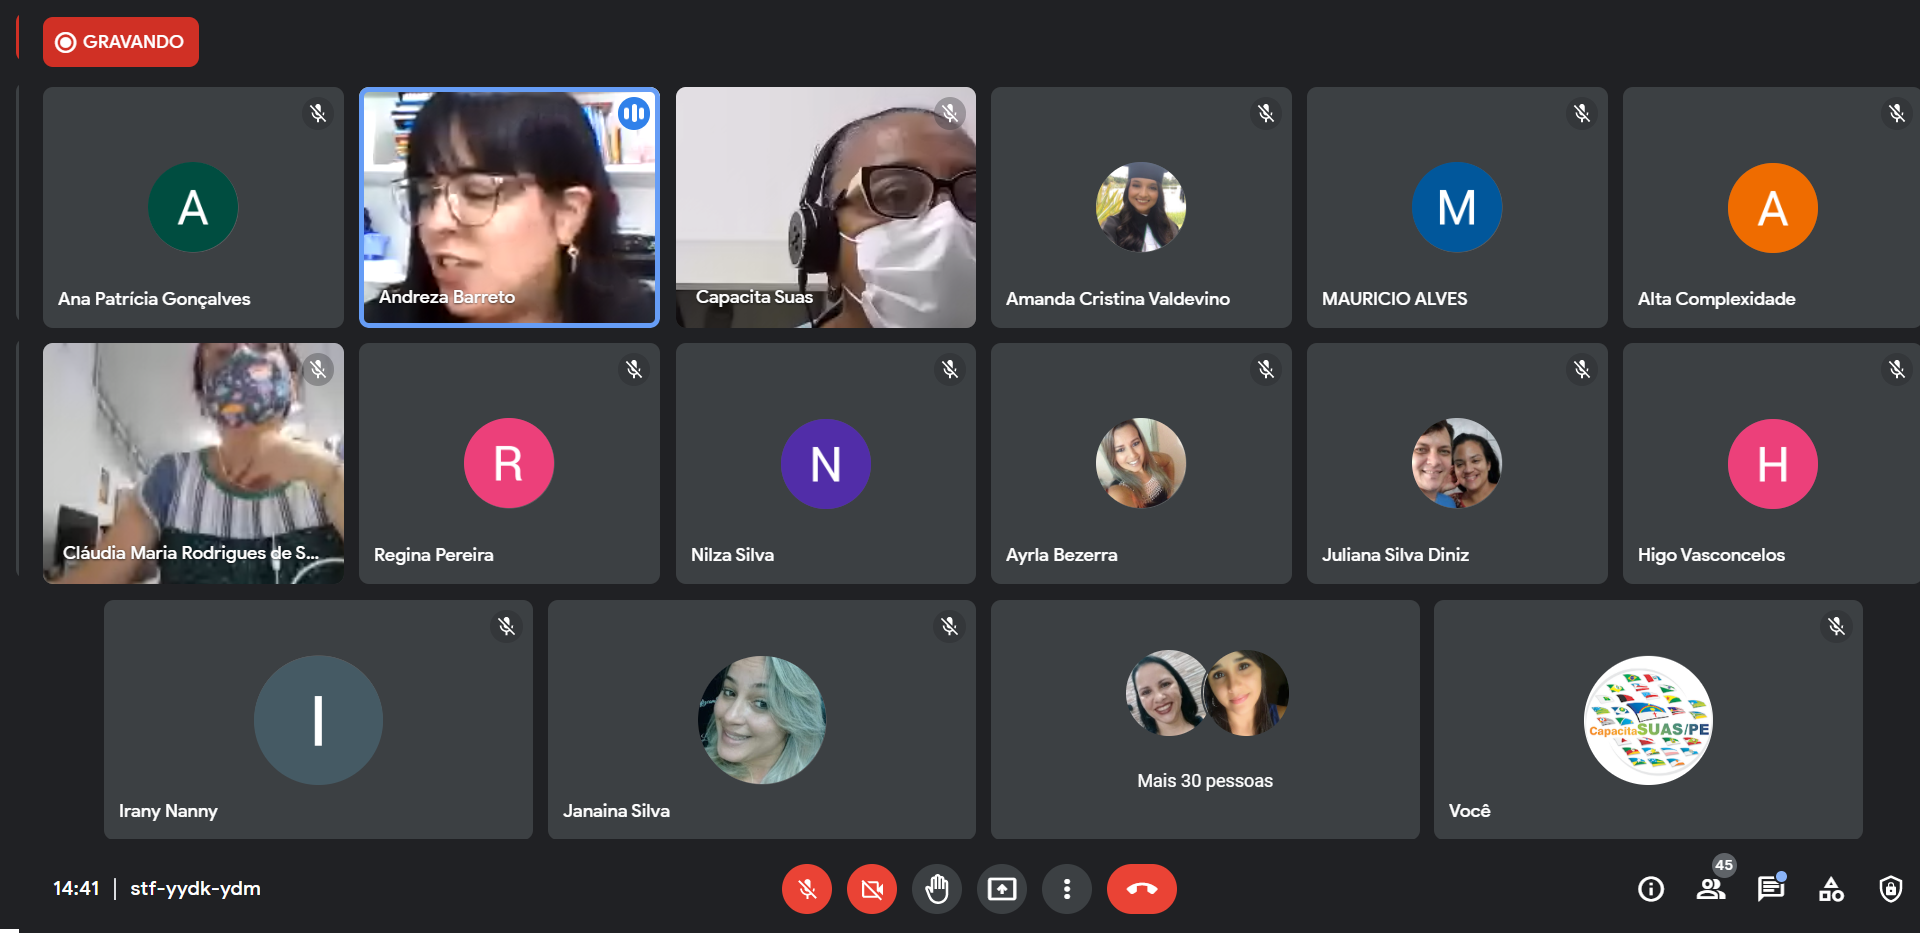Show the participants list
The image size is (1920, 933).
tap(1711, 889)
